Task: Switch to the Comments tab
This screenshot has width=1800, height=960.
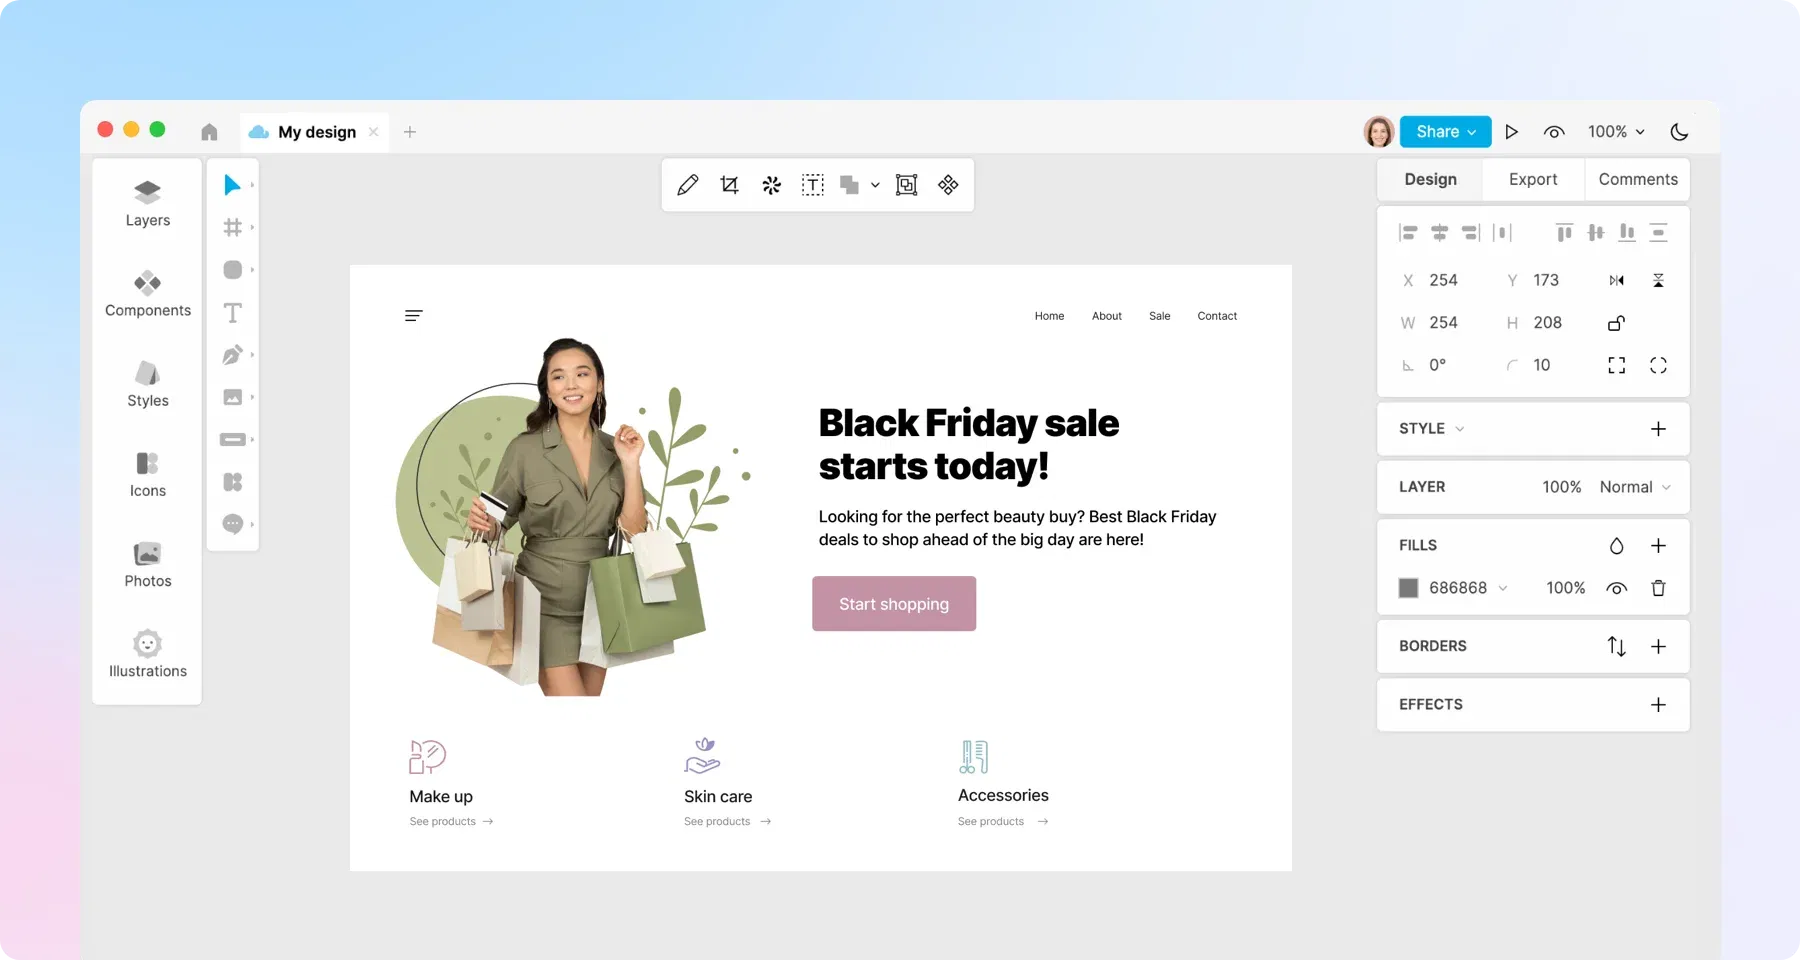Action: click(x=1638, y=180)
